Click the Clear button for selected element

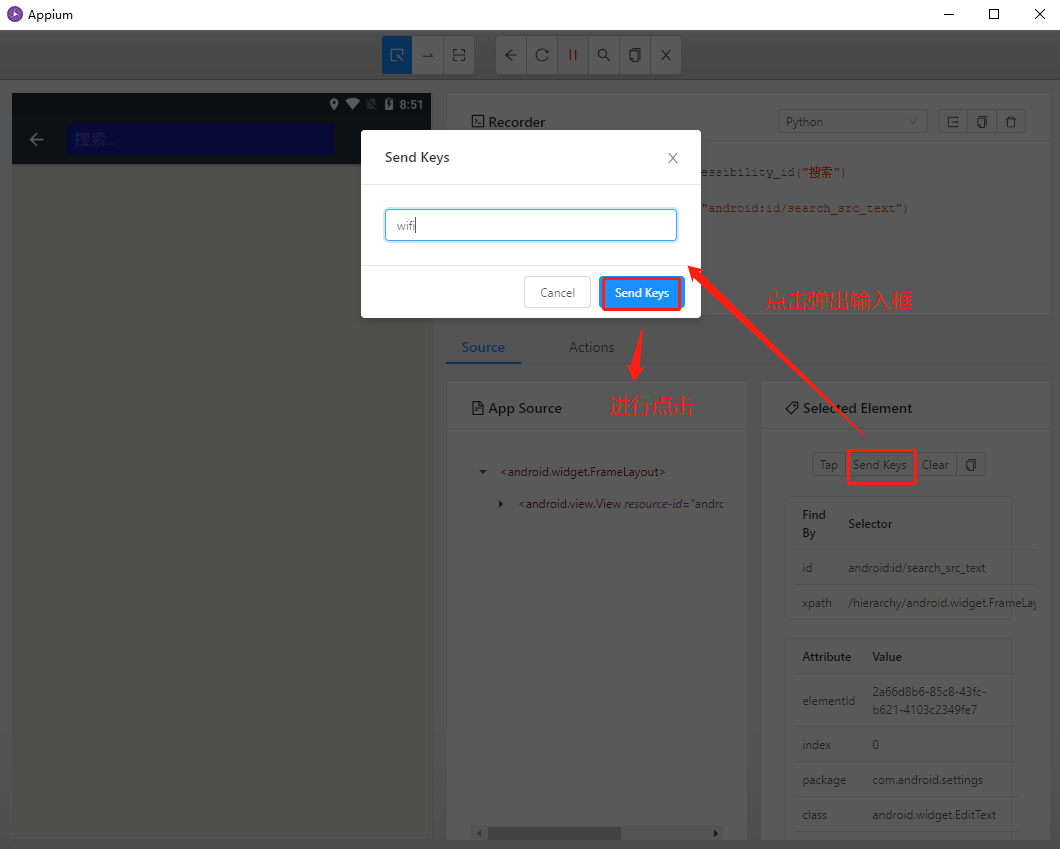click(935, 465)
